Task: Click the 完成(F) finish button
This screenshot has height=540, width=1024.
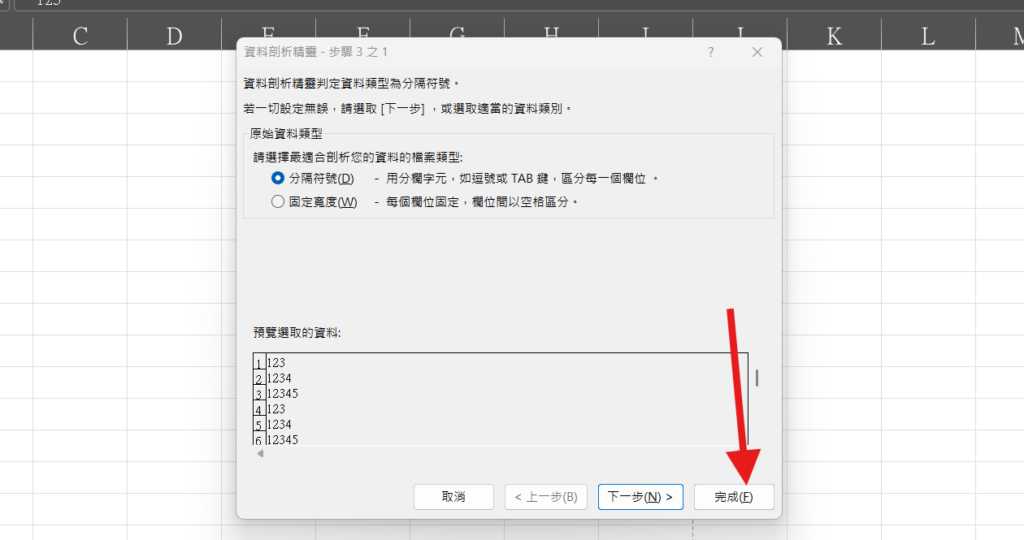Action: [733, 497]
